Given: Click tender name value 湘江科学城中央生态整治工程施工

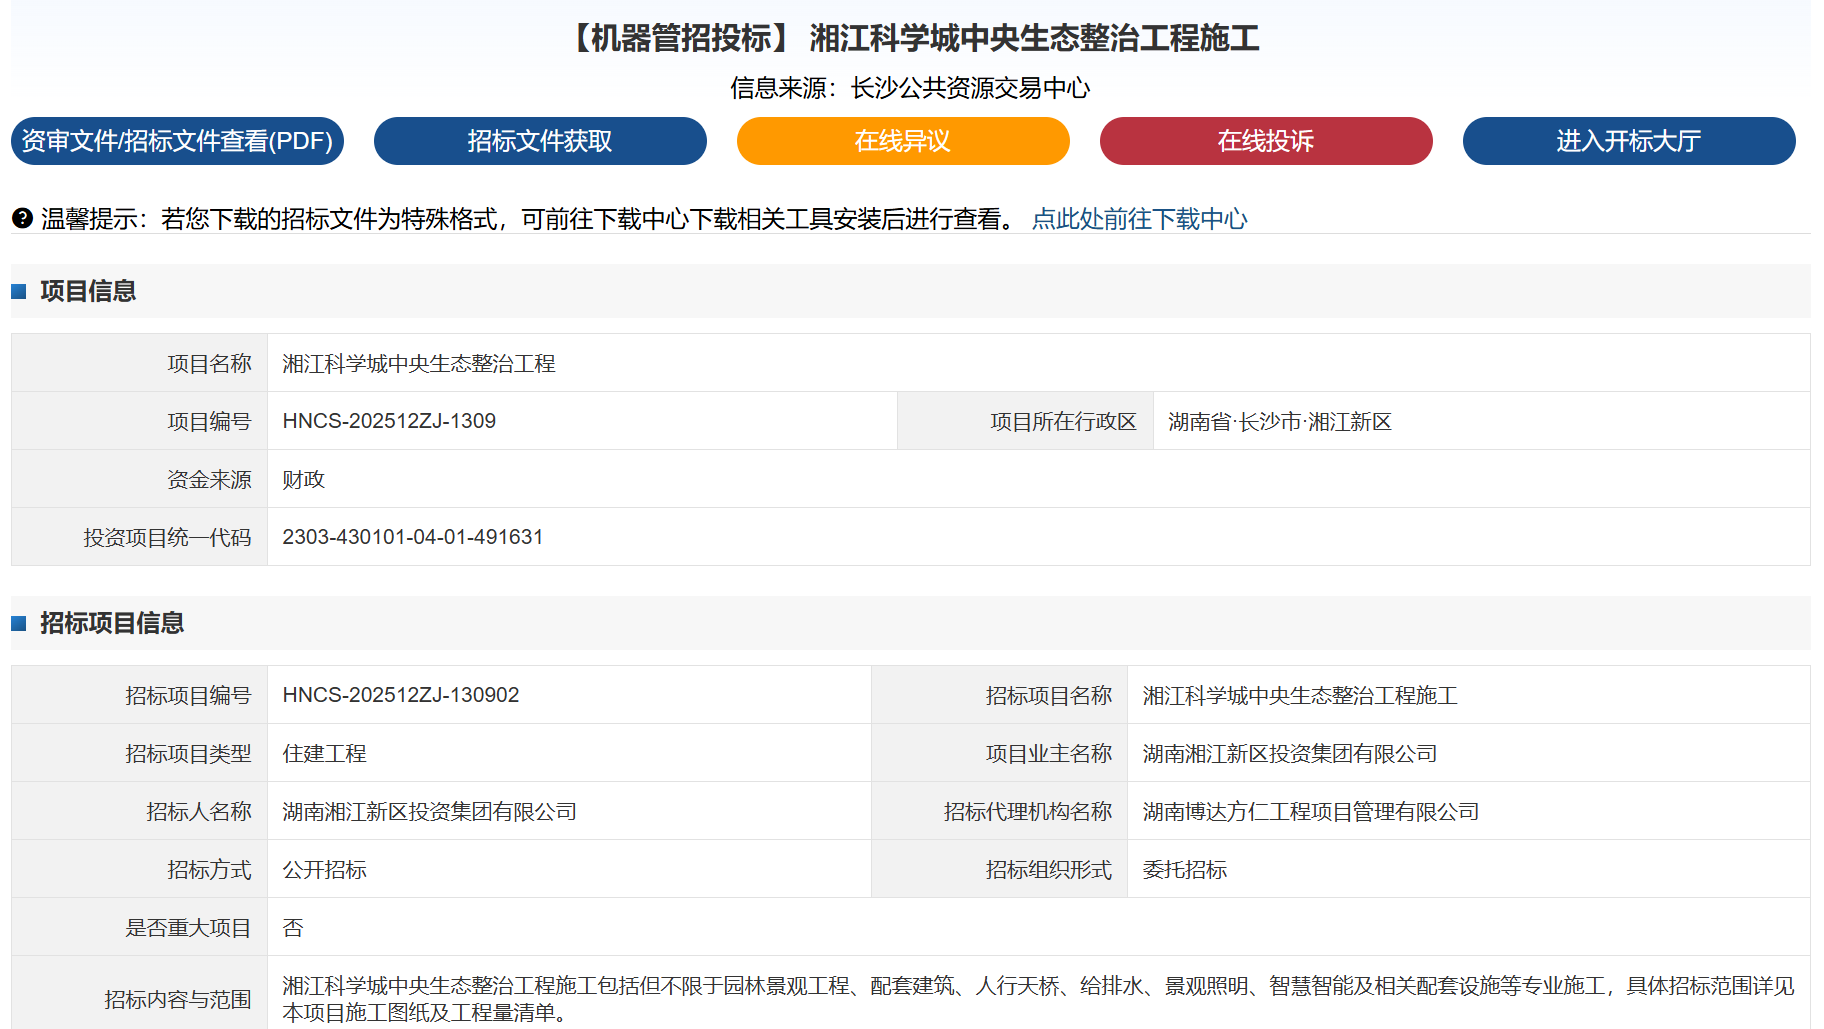Looking at the screenshot, I should coord(1300,695).
